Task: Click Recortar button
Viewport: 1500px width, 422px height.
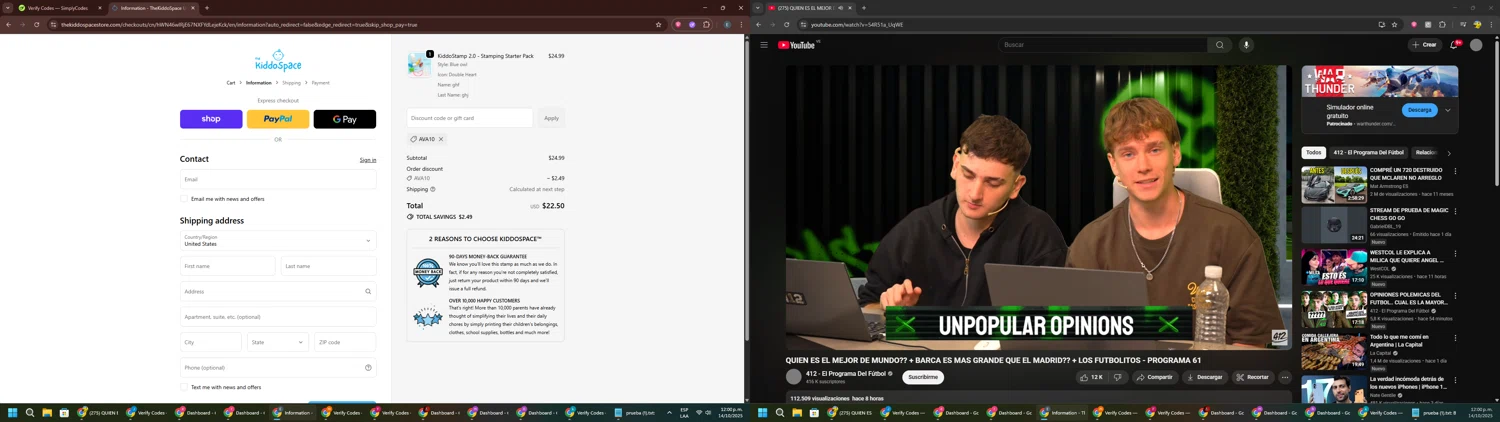Action: coord(1252,377)
